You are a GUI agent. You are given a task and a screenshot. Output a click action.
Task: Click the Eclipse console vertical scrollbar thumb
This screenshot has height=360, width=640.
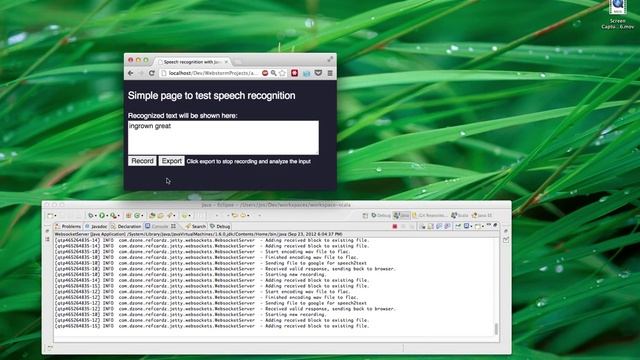[x=496, y=329]
